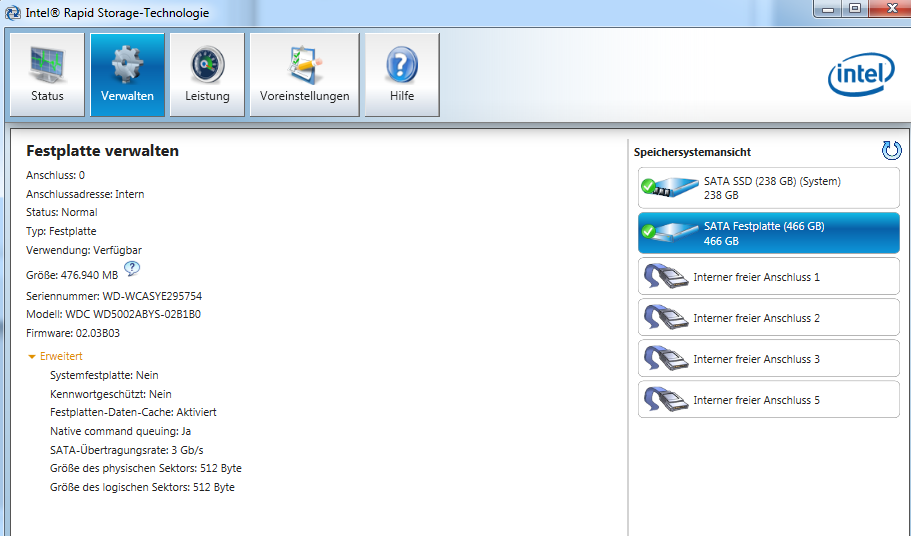
Task: Click the Festplatte verwalten heading
Action: tap(102, 151)
